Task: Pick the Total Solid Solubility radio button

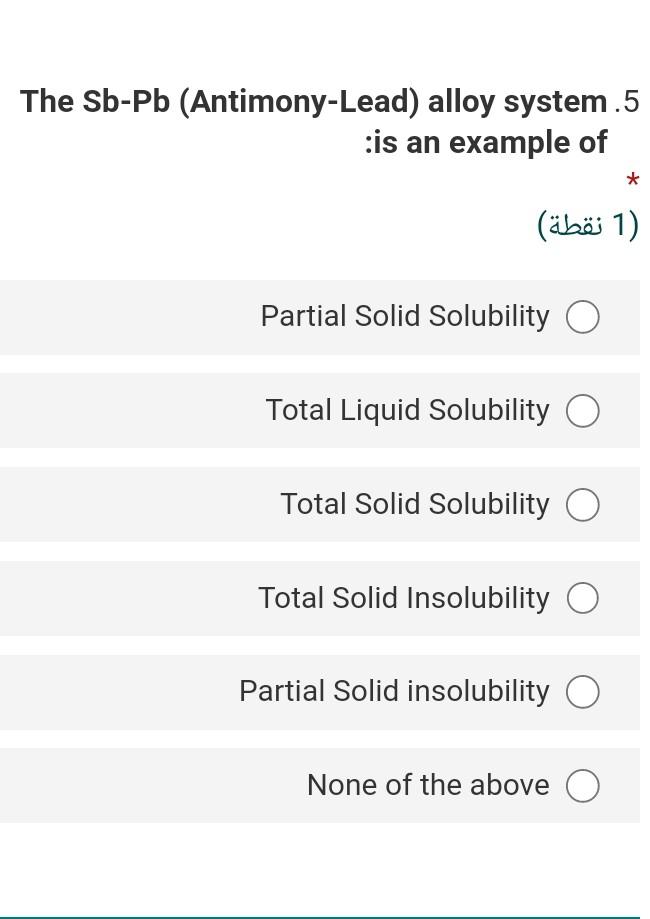Action: coord(583,505)
